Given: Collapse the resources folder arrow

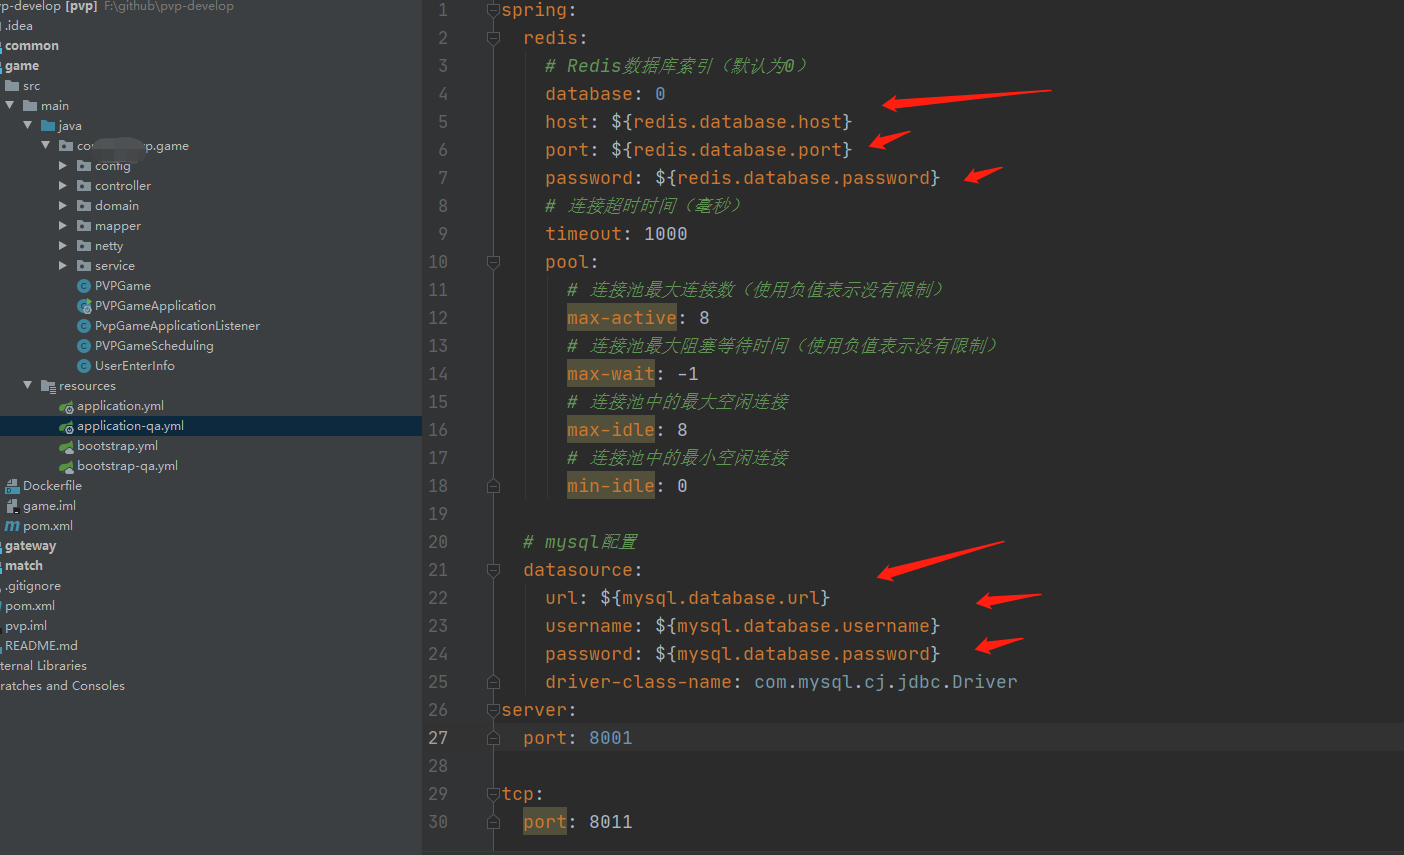Looking at the screenshot, I should tap(28, 385).
